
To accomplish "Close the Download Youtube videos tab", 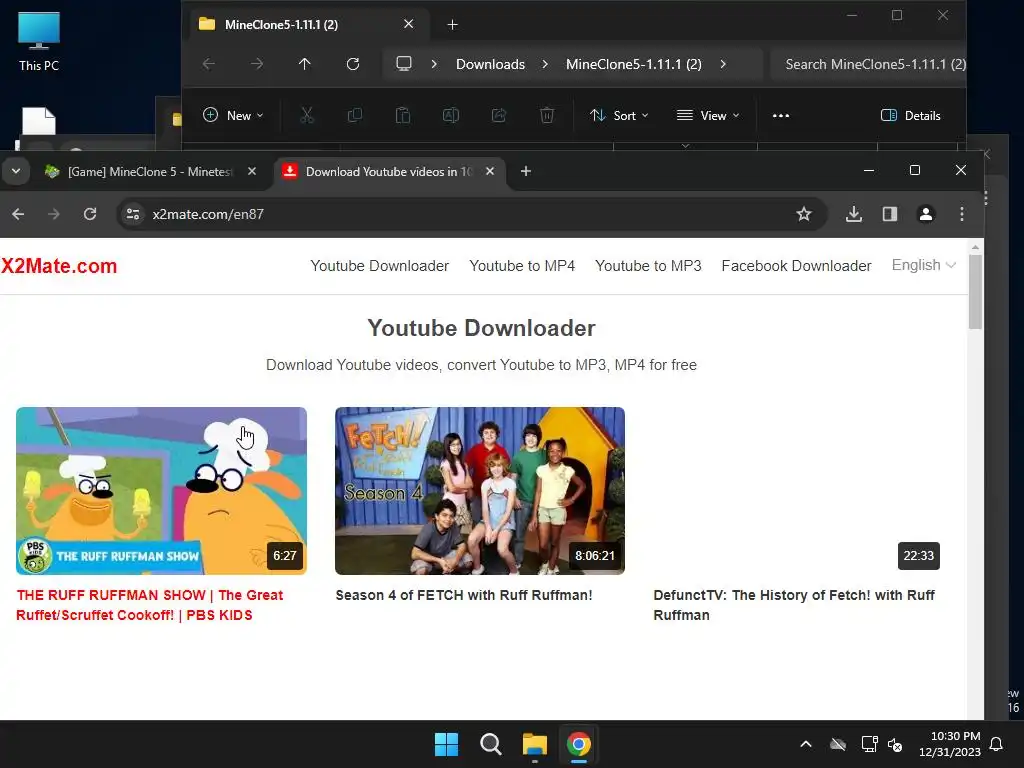I will point(490,171).
